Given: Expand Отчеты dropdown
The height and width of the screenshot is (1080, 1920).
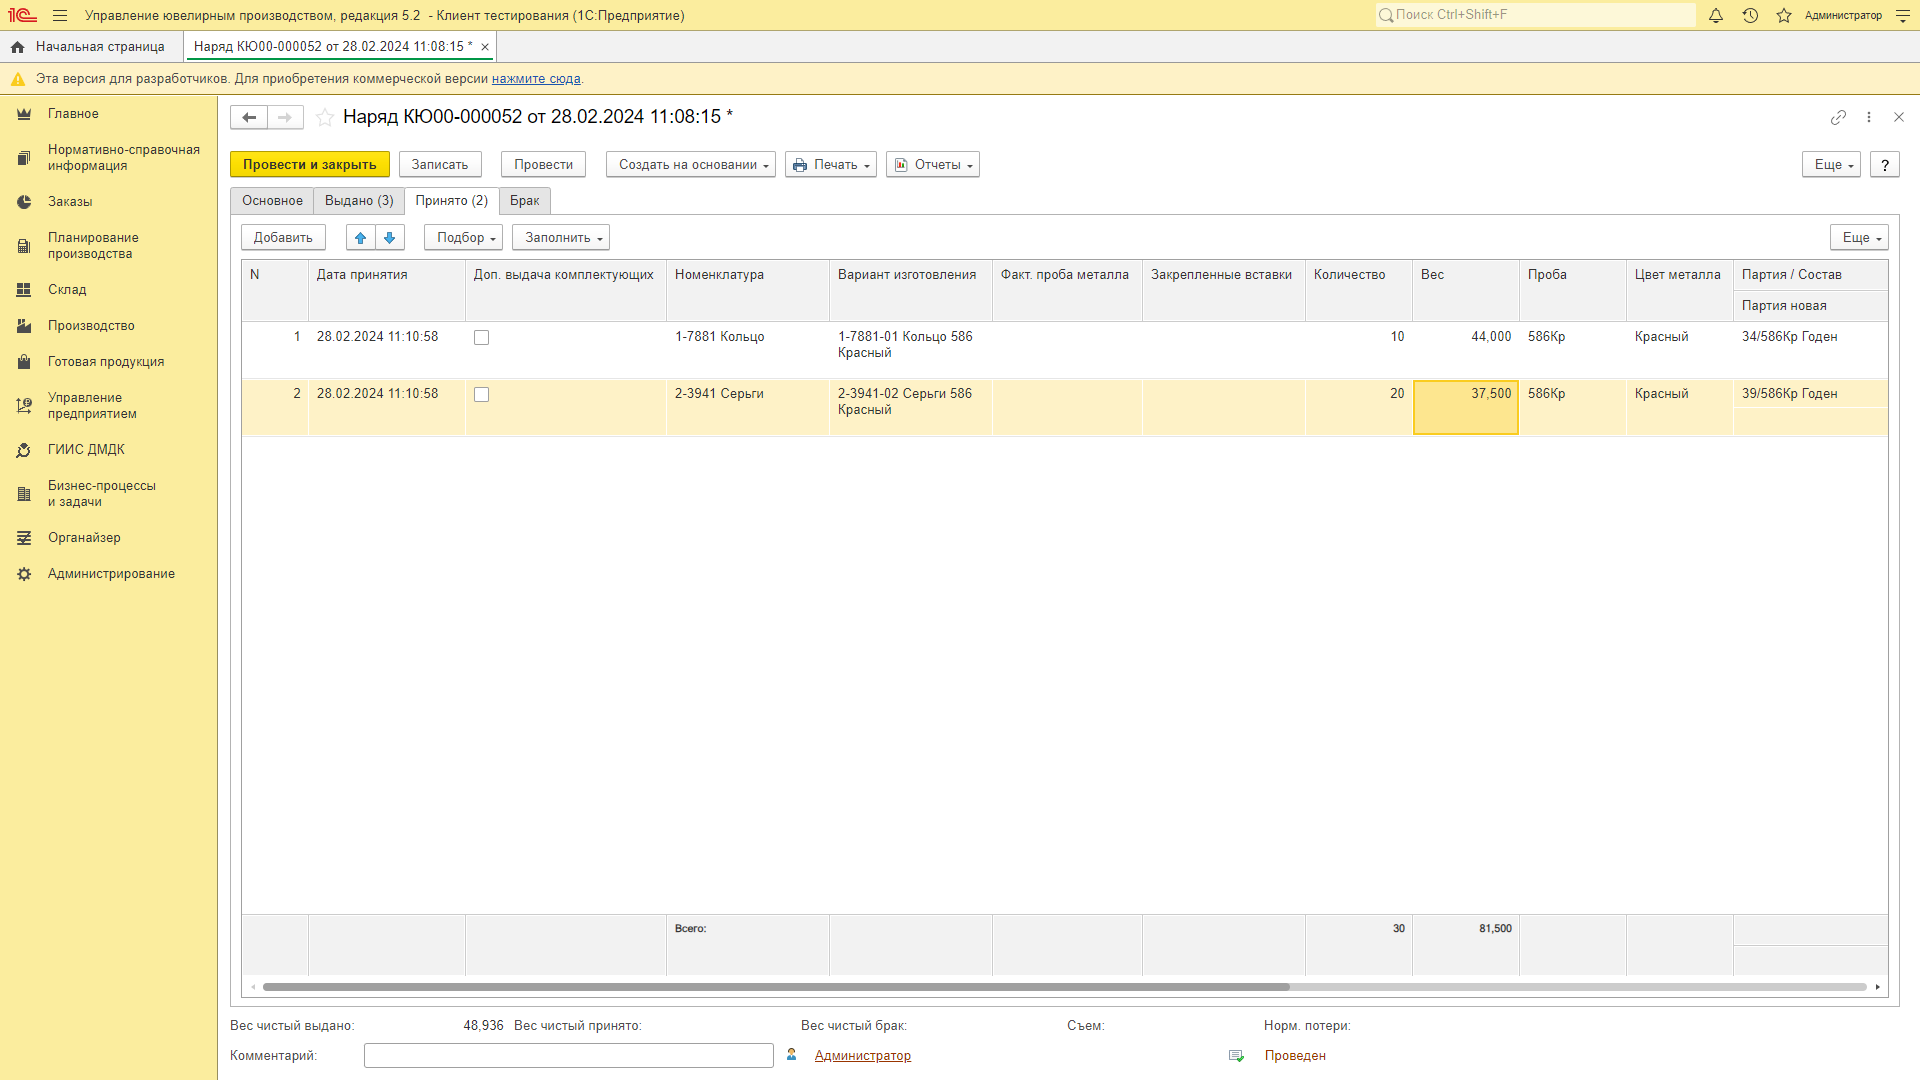Looking at the screenshot, I should pyautogui.click(x=932, y=165).
